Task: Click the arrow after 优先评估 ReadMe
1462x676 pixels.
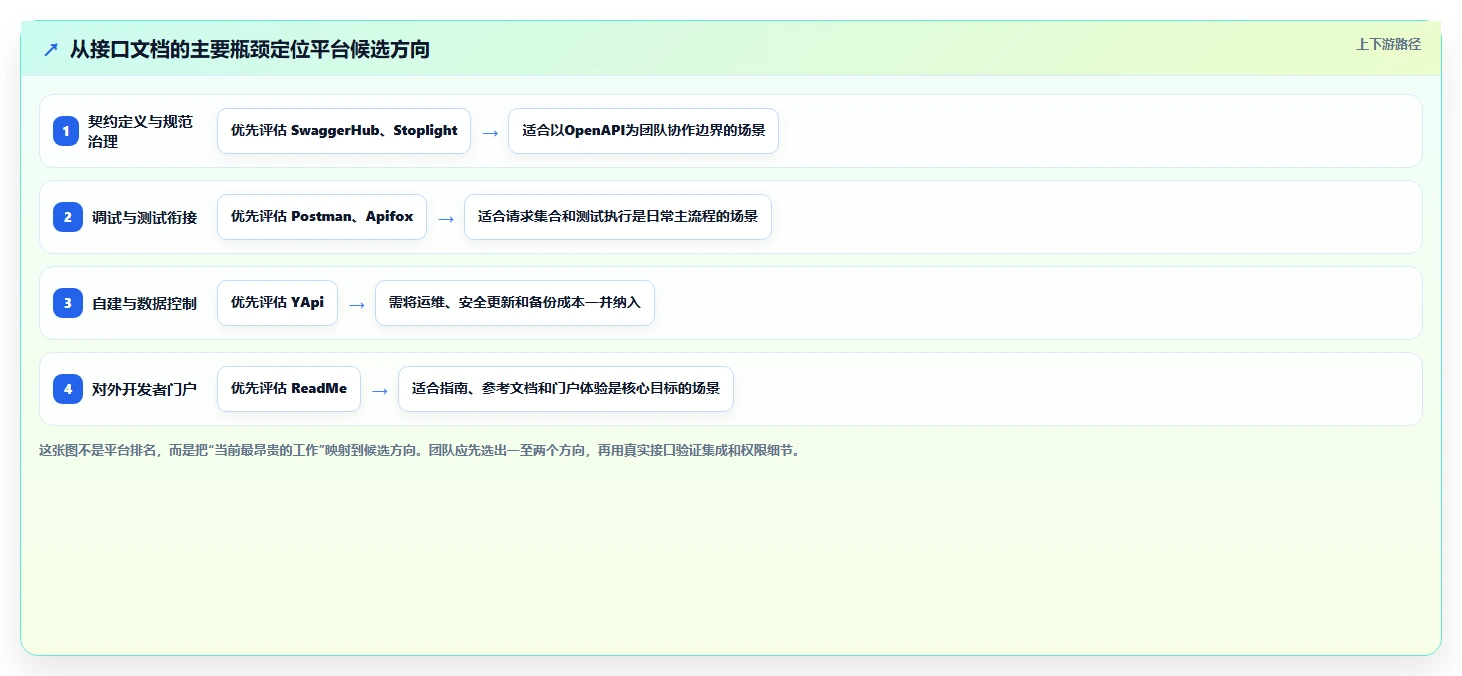Action: pos(380,390)
